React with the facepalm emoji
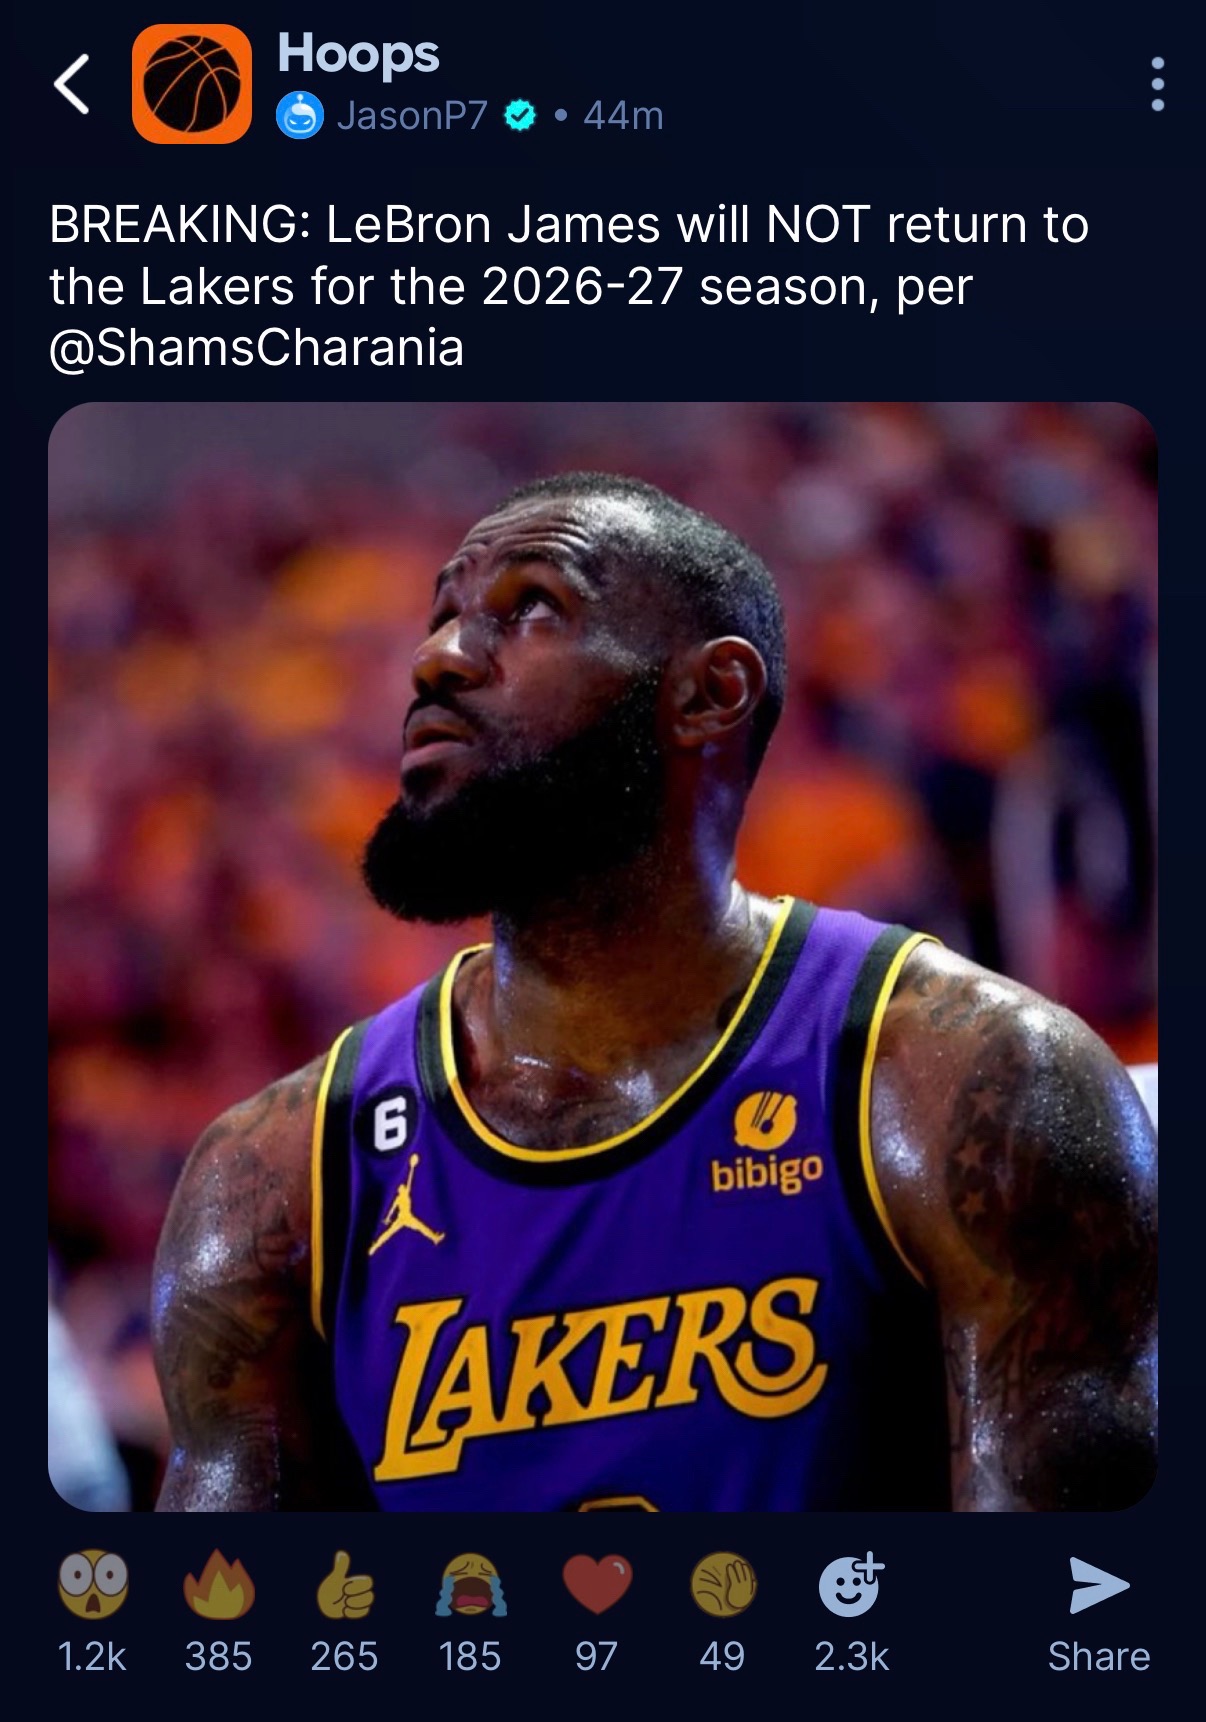The width and height of the screenshot is (1206, 1722). tap(723, 1584)
